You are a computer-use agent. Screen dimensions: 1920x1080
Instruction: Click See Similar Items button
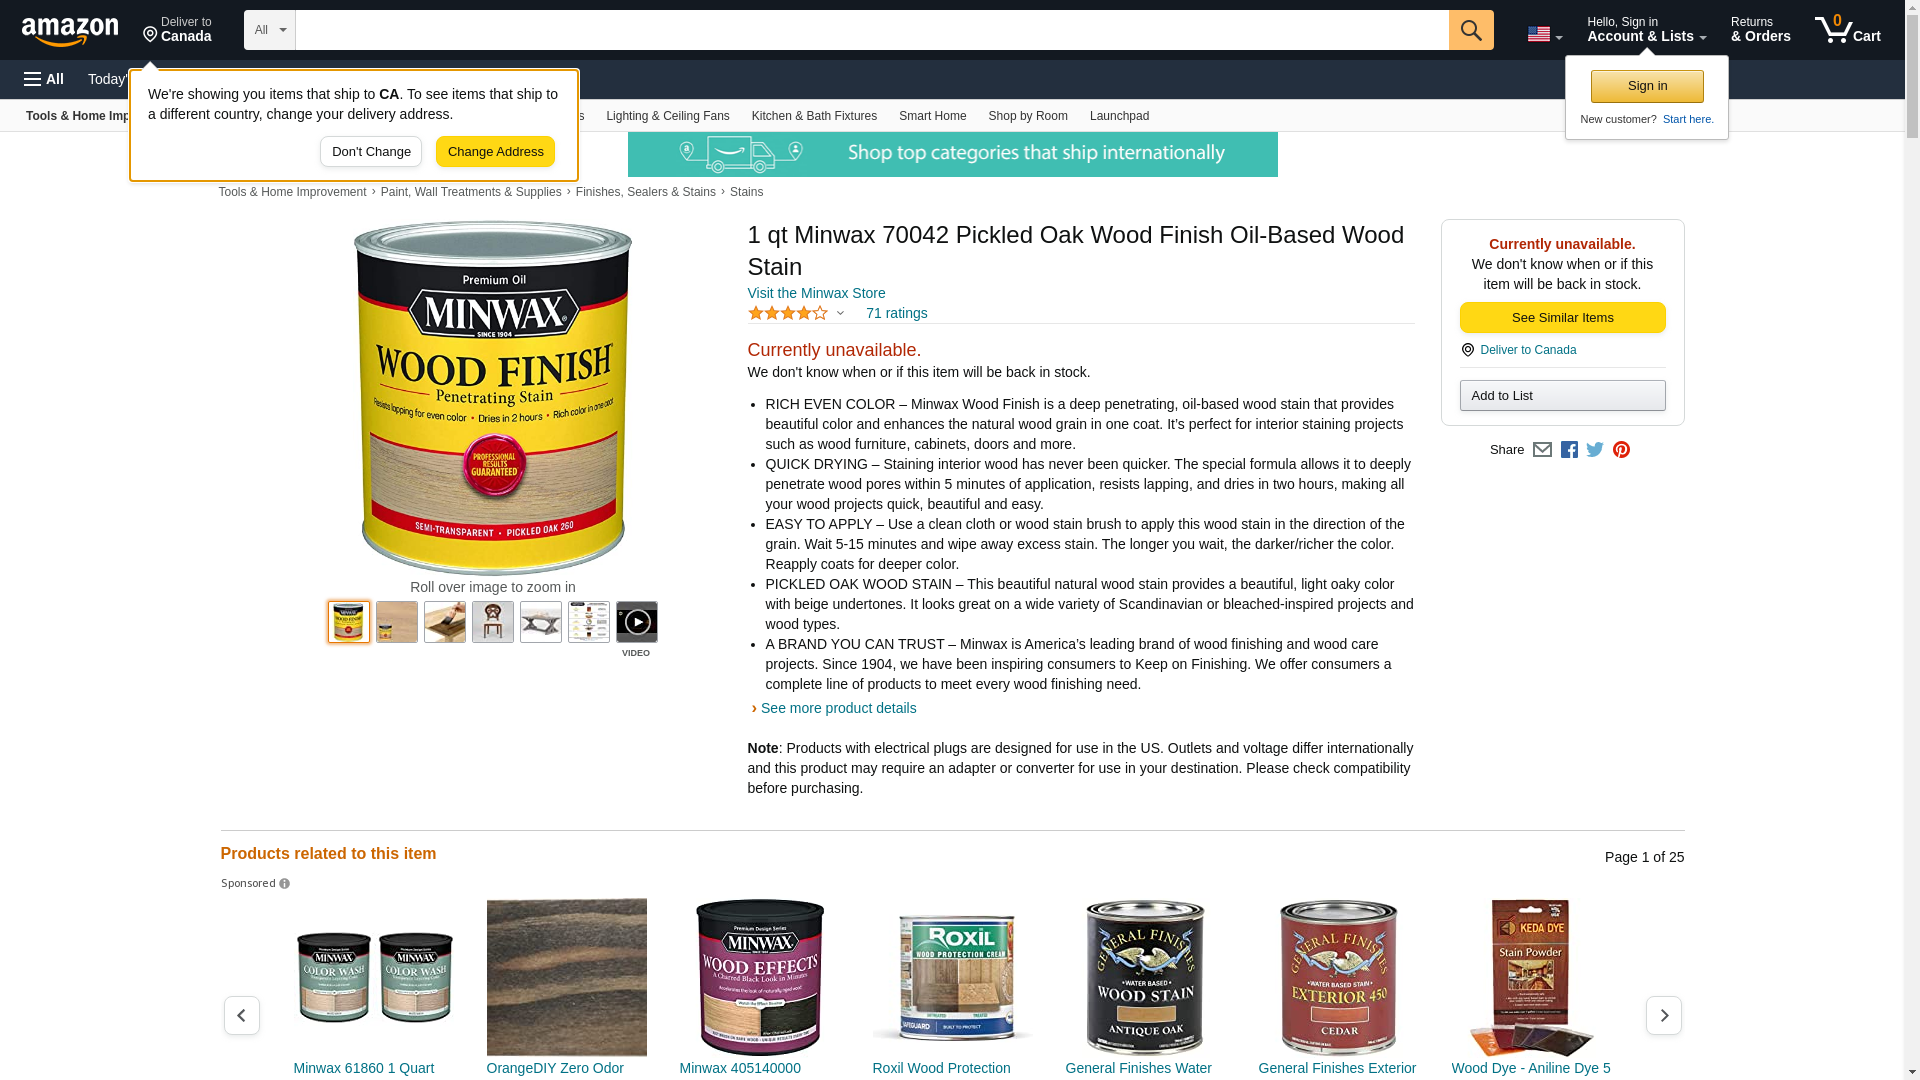[x=1562, y=318]
